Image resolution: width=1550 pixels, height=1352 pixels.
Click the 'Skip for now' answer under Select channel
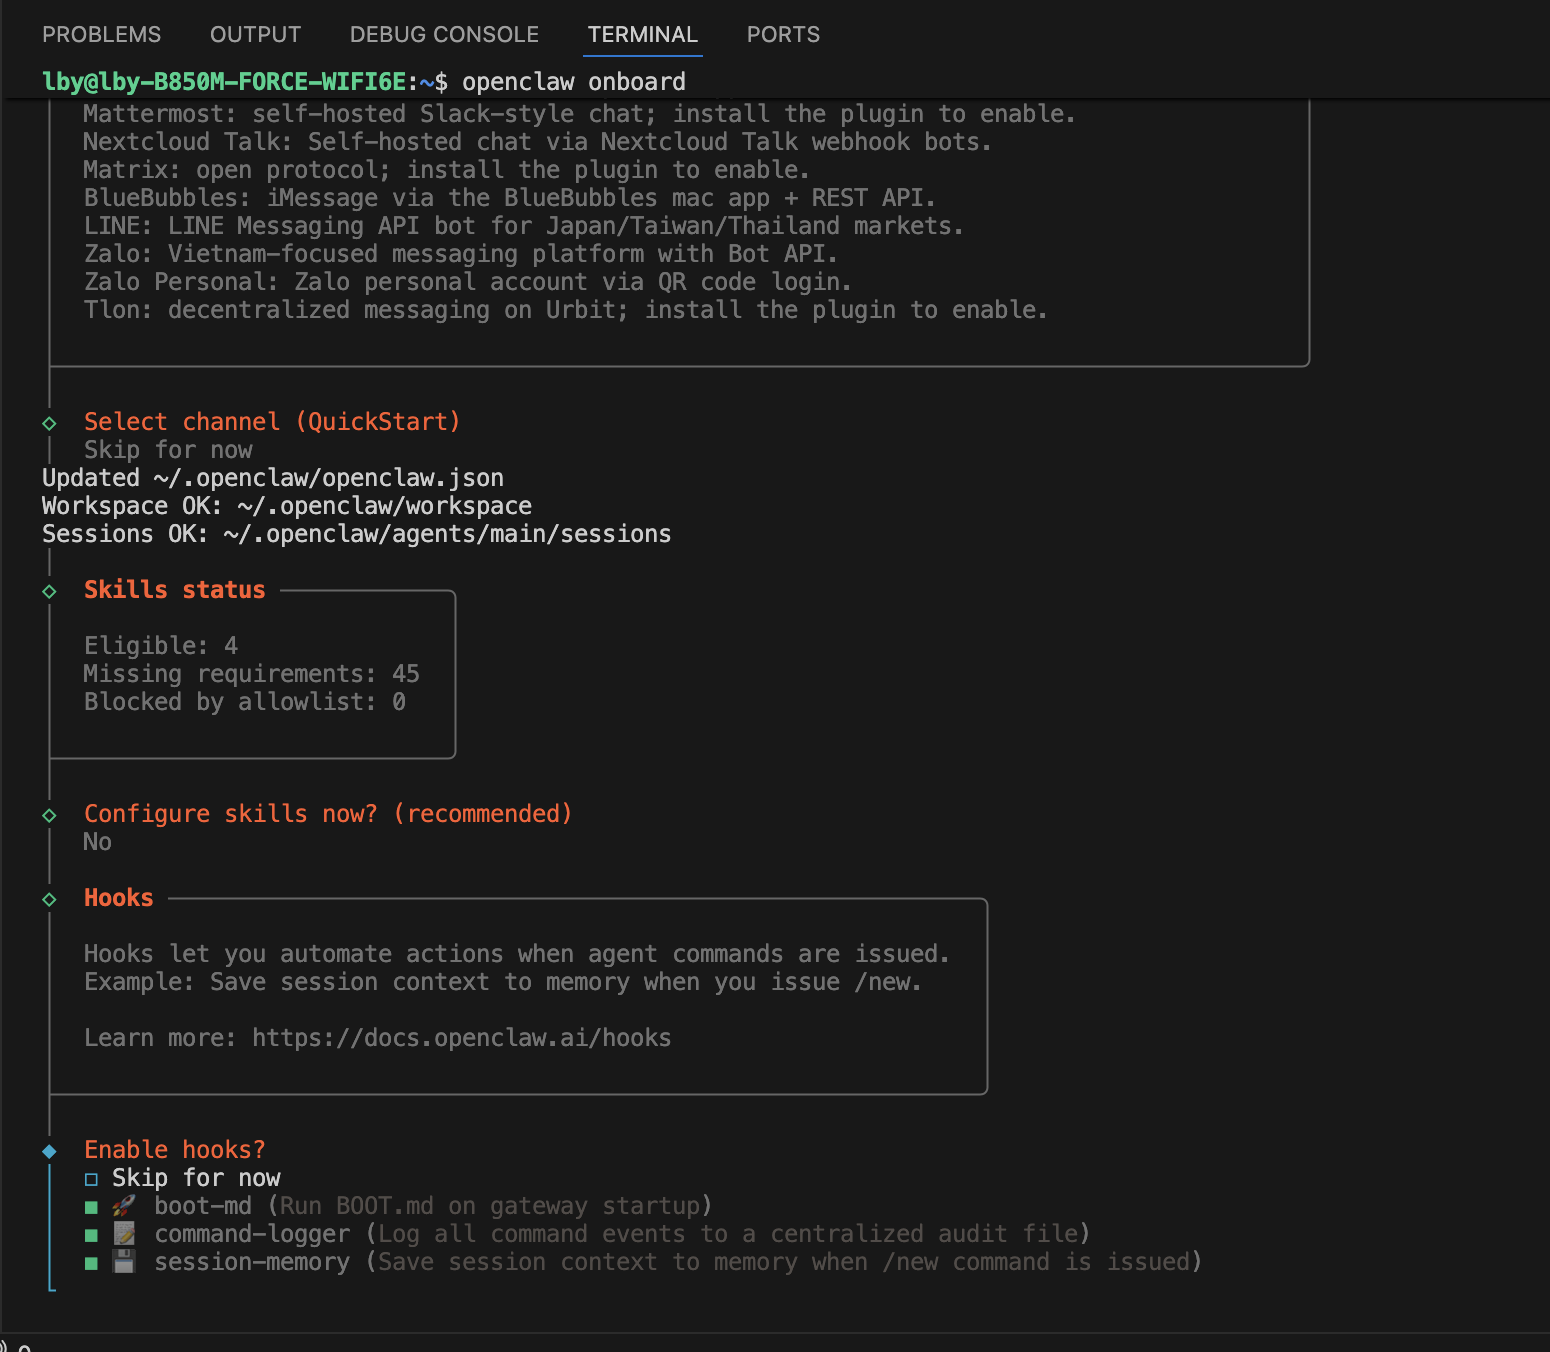coord(168,450)
